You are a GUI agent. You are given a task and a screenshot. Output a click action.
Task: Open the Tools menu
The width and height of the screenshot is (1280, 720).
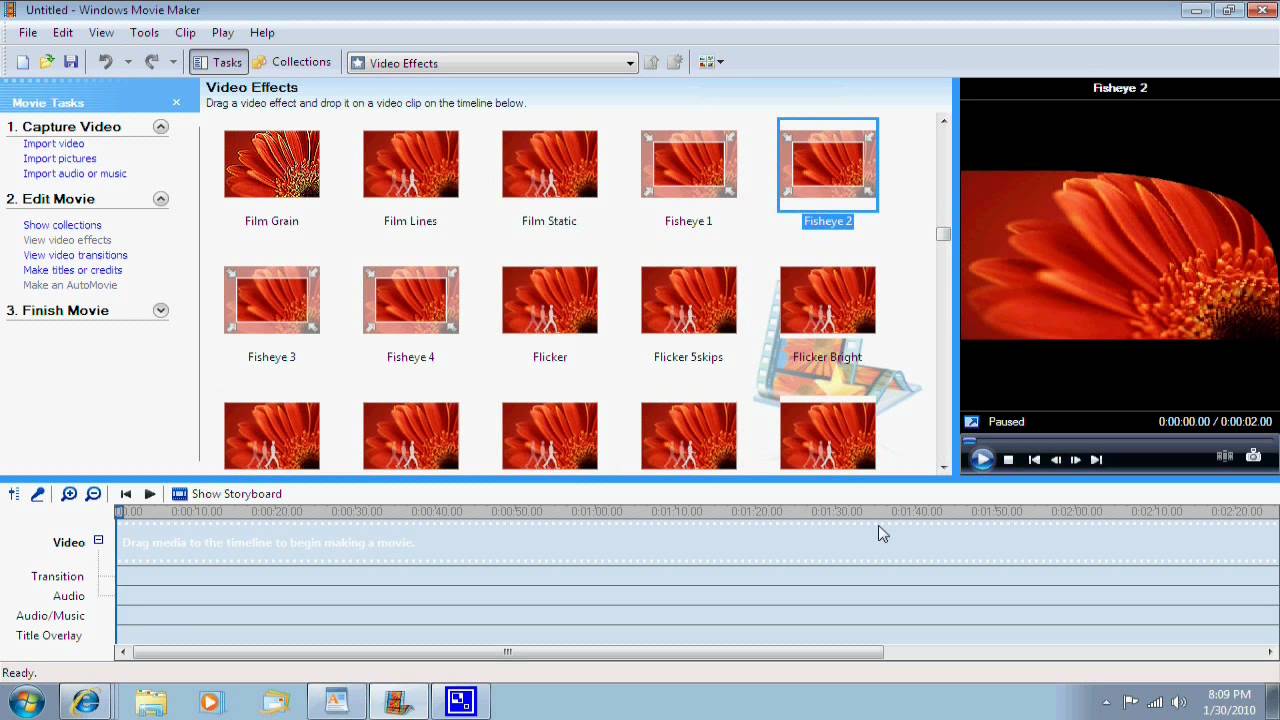click(144, 32)
